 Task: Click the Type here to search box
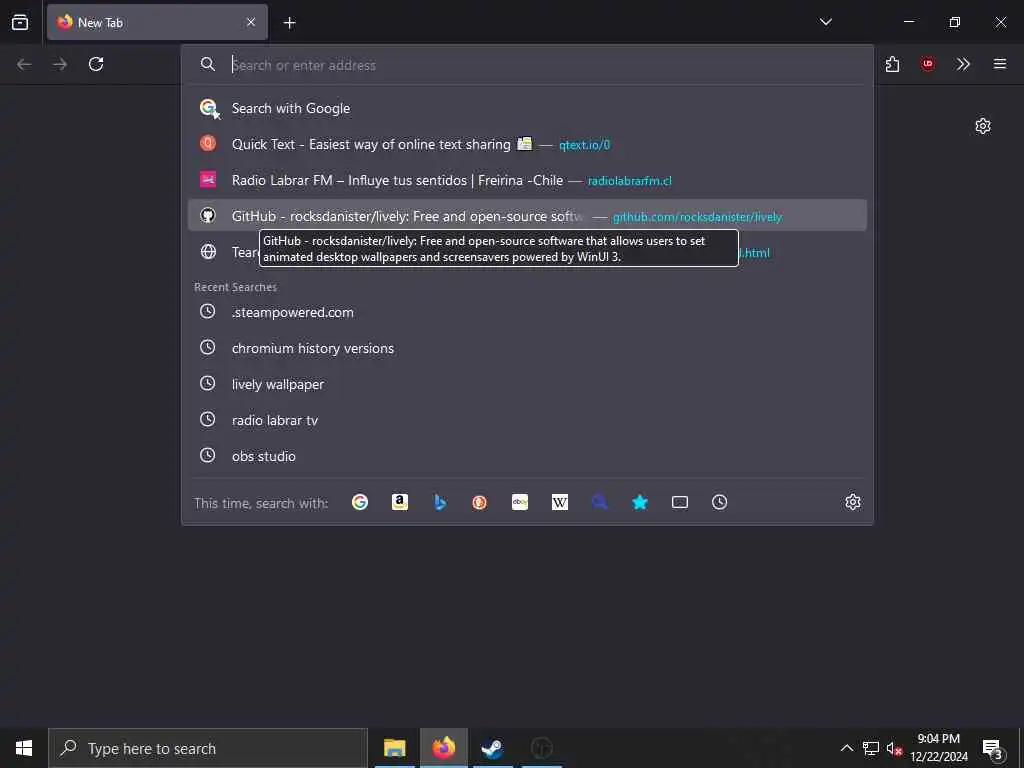coord(208,748)
